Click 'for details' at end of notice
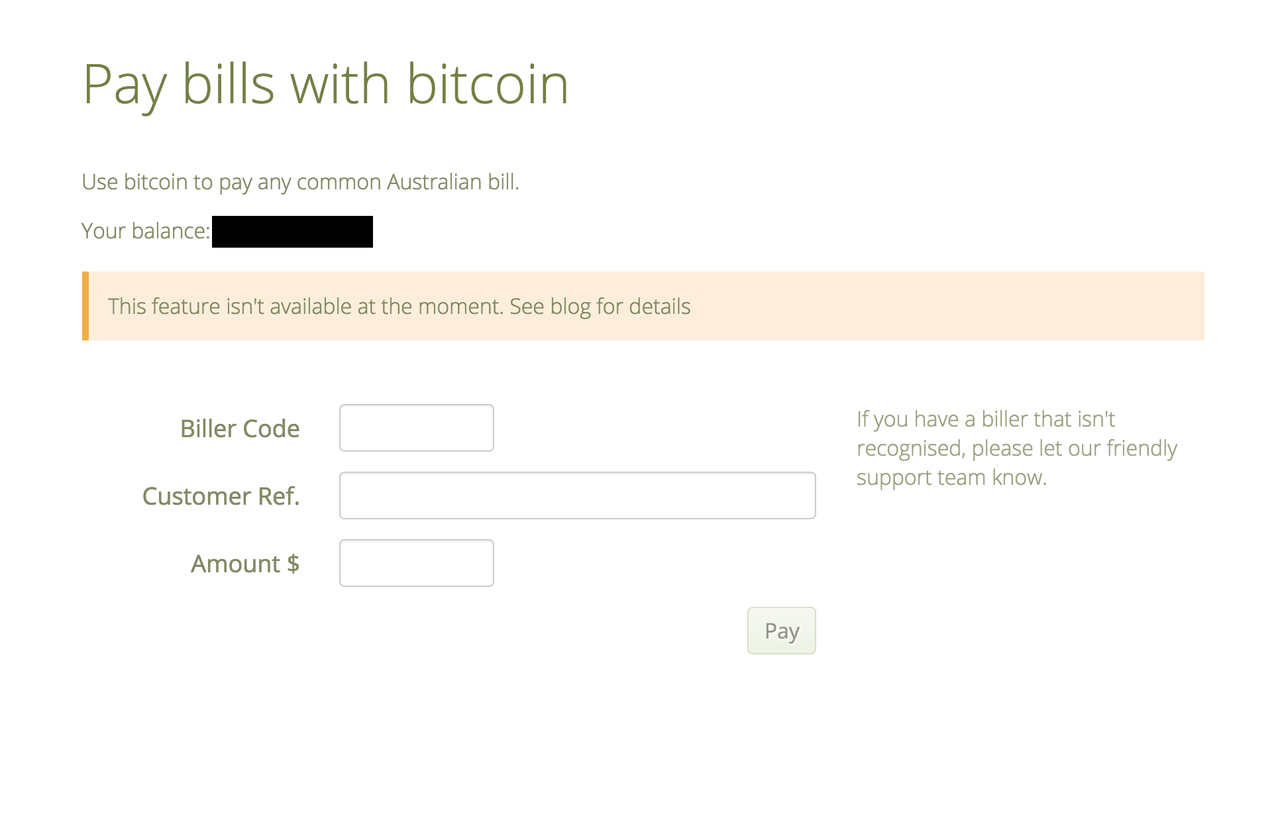 643,306
